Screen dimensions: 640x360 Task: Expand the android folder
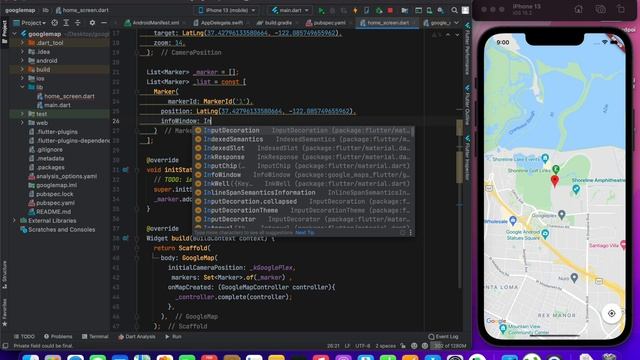point(22,60)
